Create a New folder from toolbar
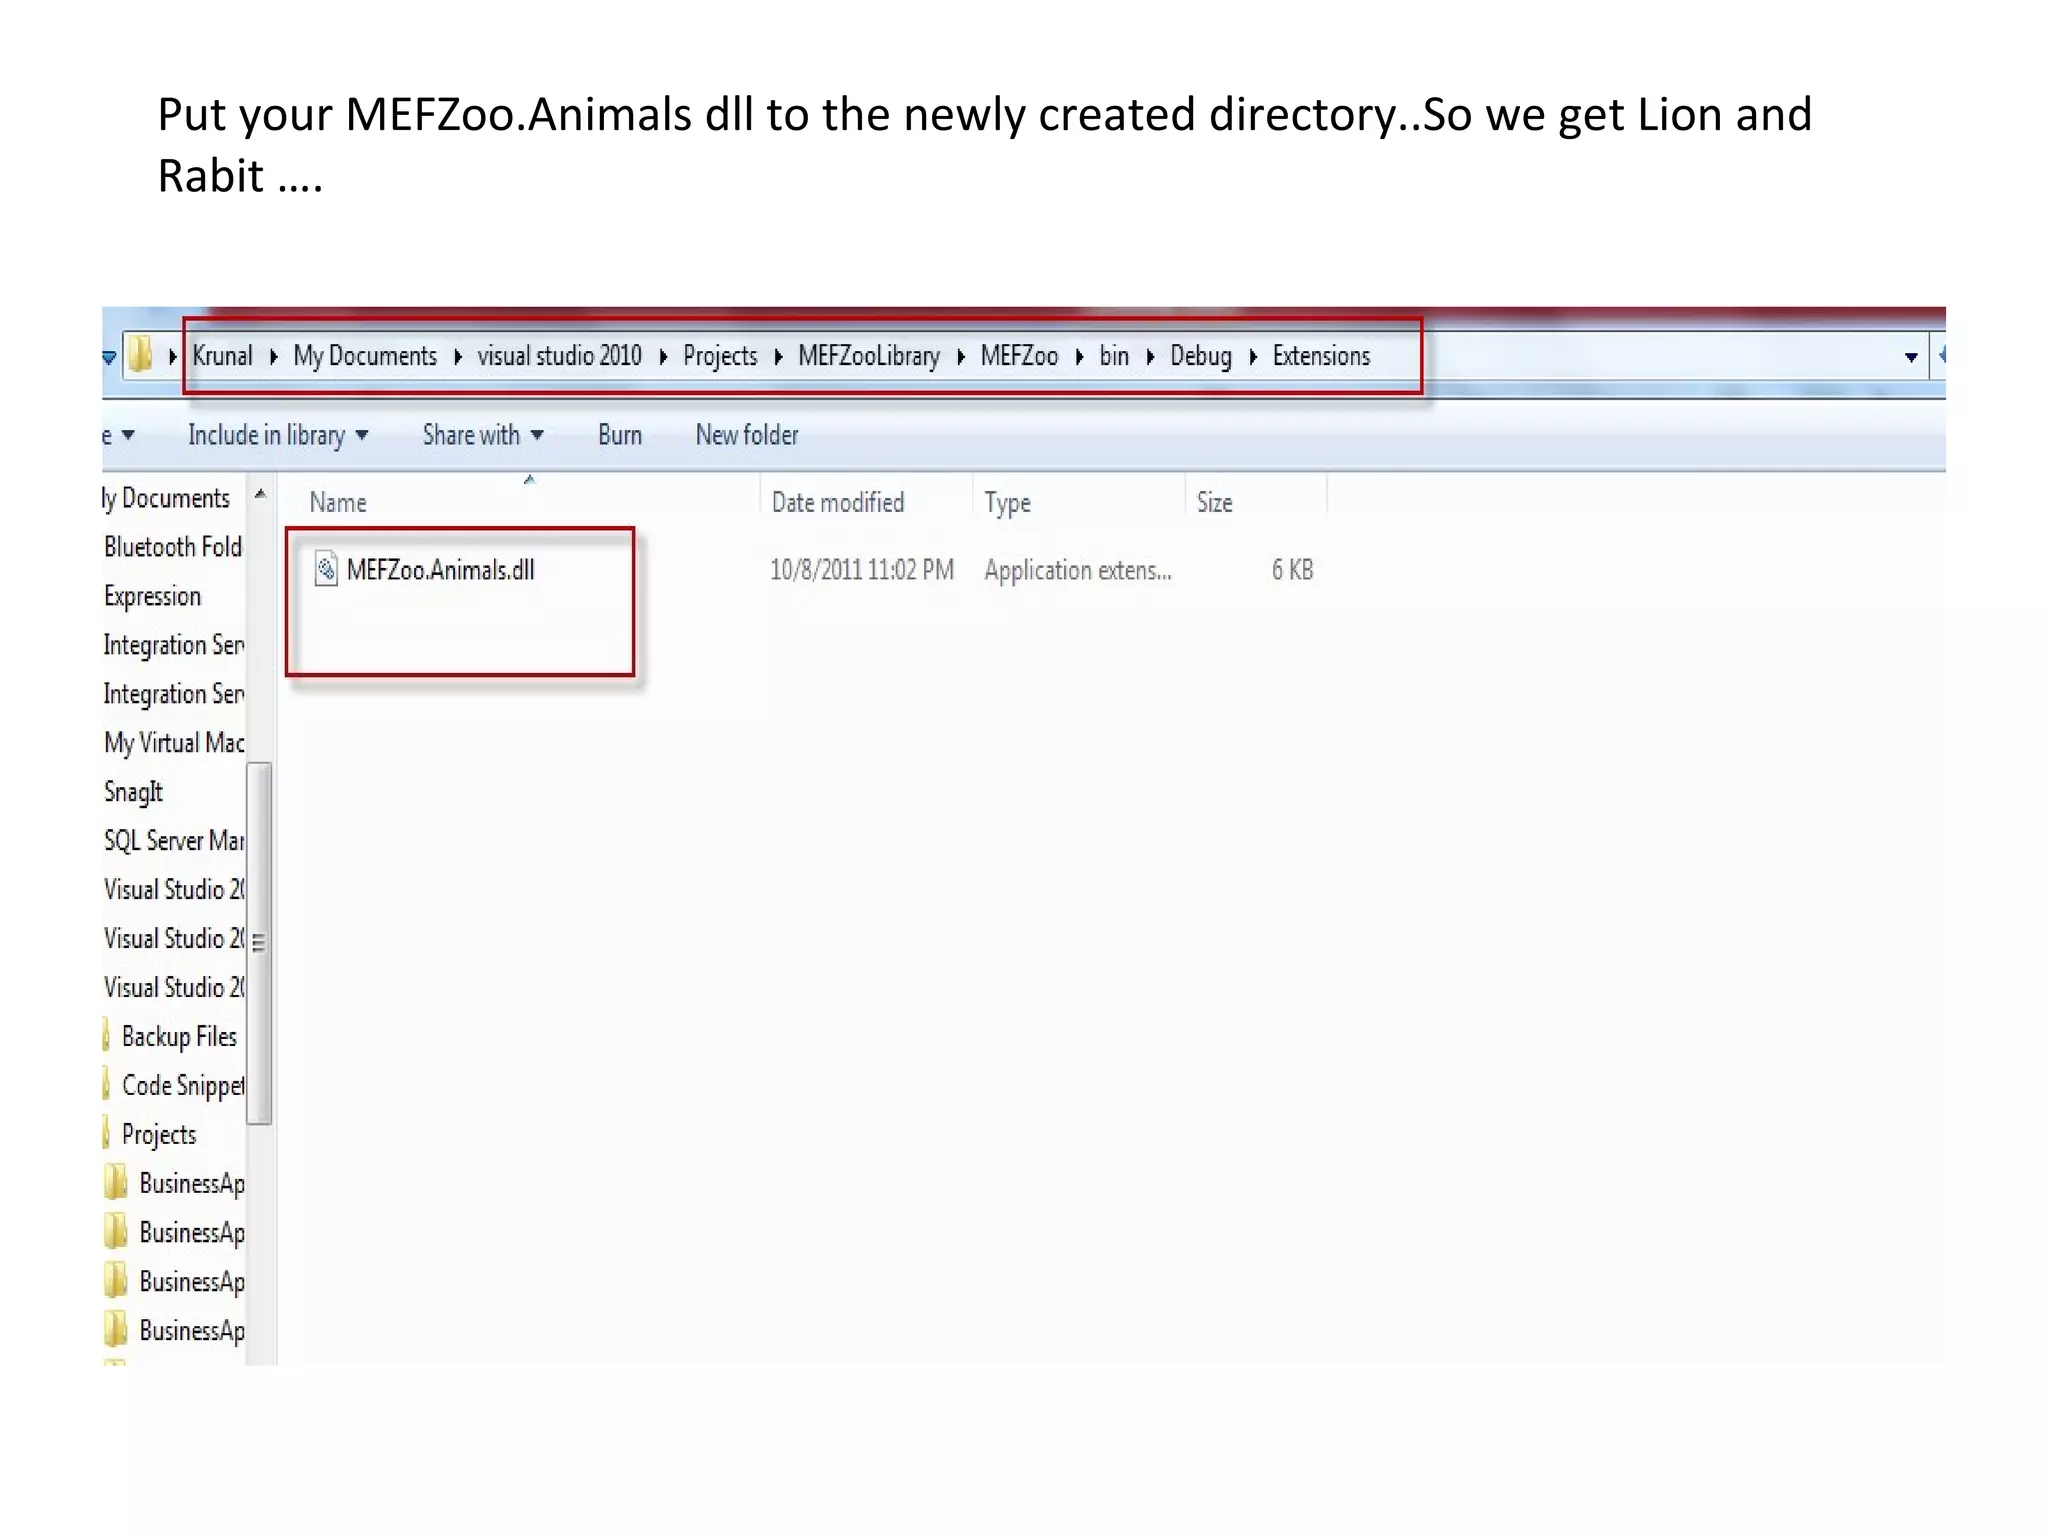Viewport: 2048px width, 1536px height. (x=746, y=435)
